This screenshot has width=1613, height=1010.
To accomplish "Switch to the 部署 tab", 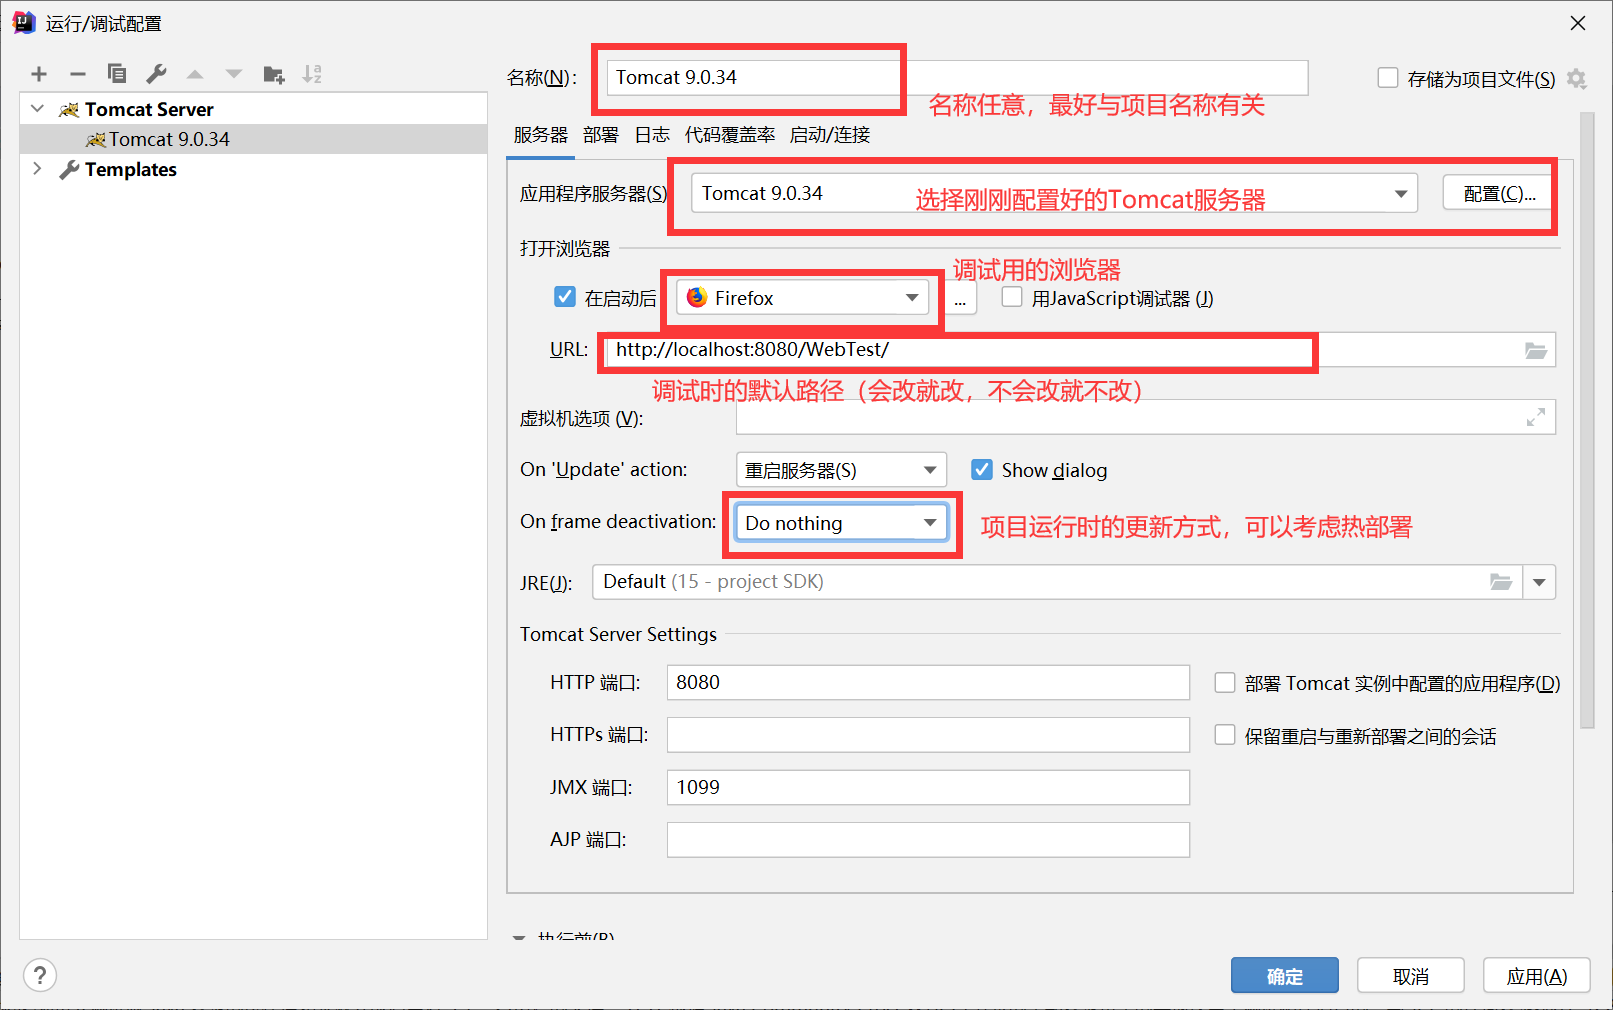I will pyautogui.click(x=600, y=135).
